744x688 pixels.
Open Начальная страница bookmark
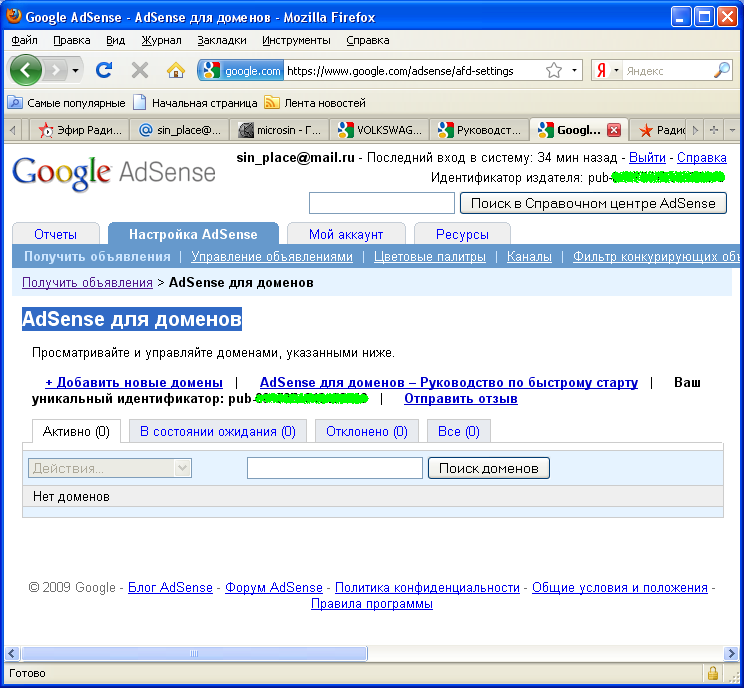pyautogui.click(x=195, y=103)
